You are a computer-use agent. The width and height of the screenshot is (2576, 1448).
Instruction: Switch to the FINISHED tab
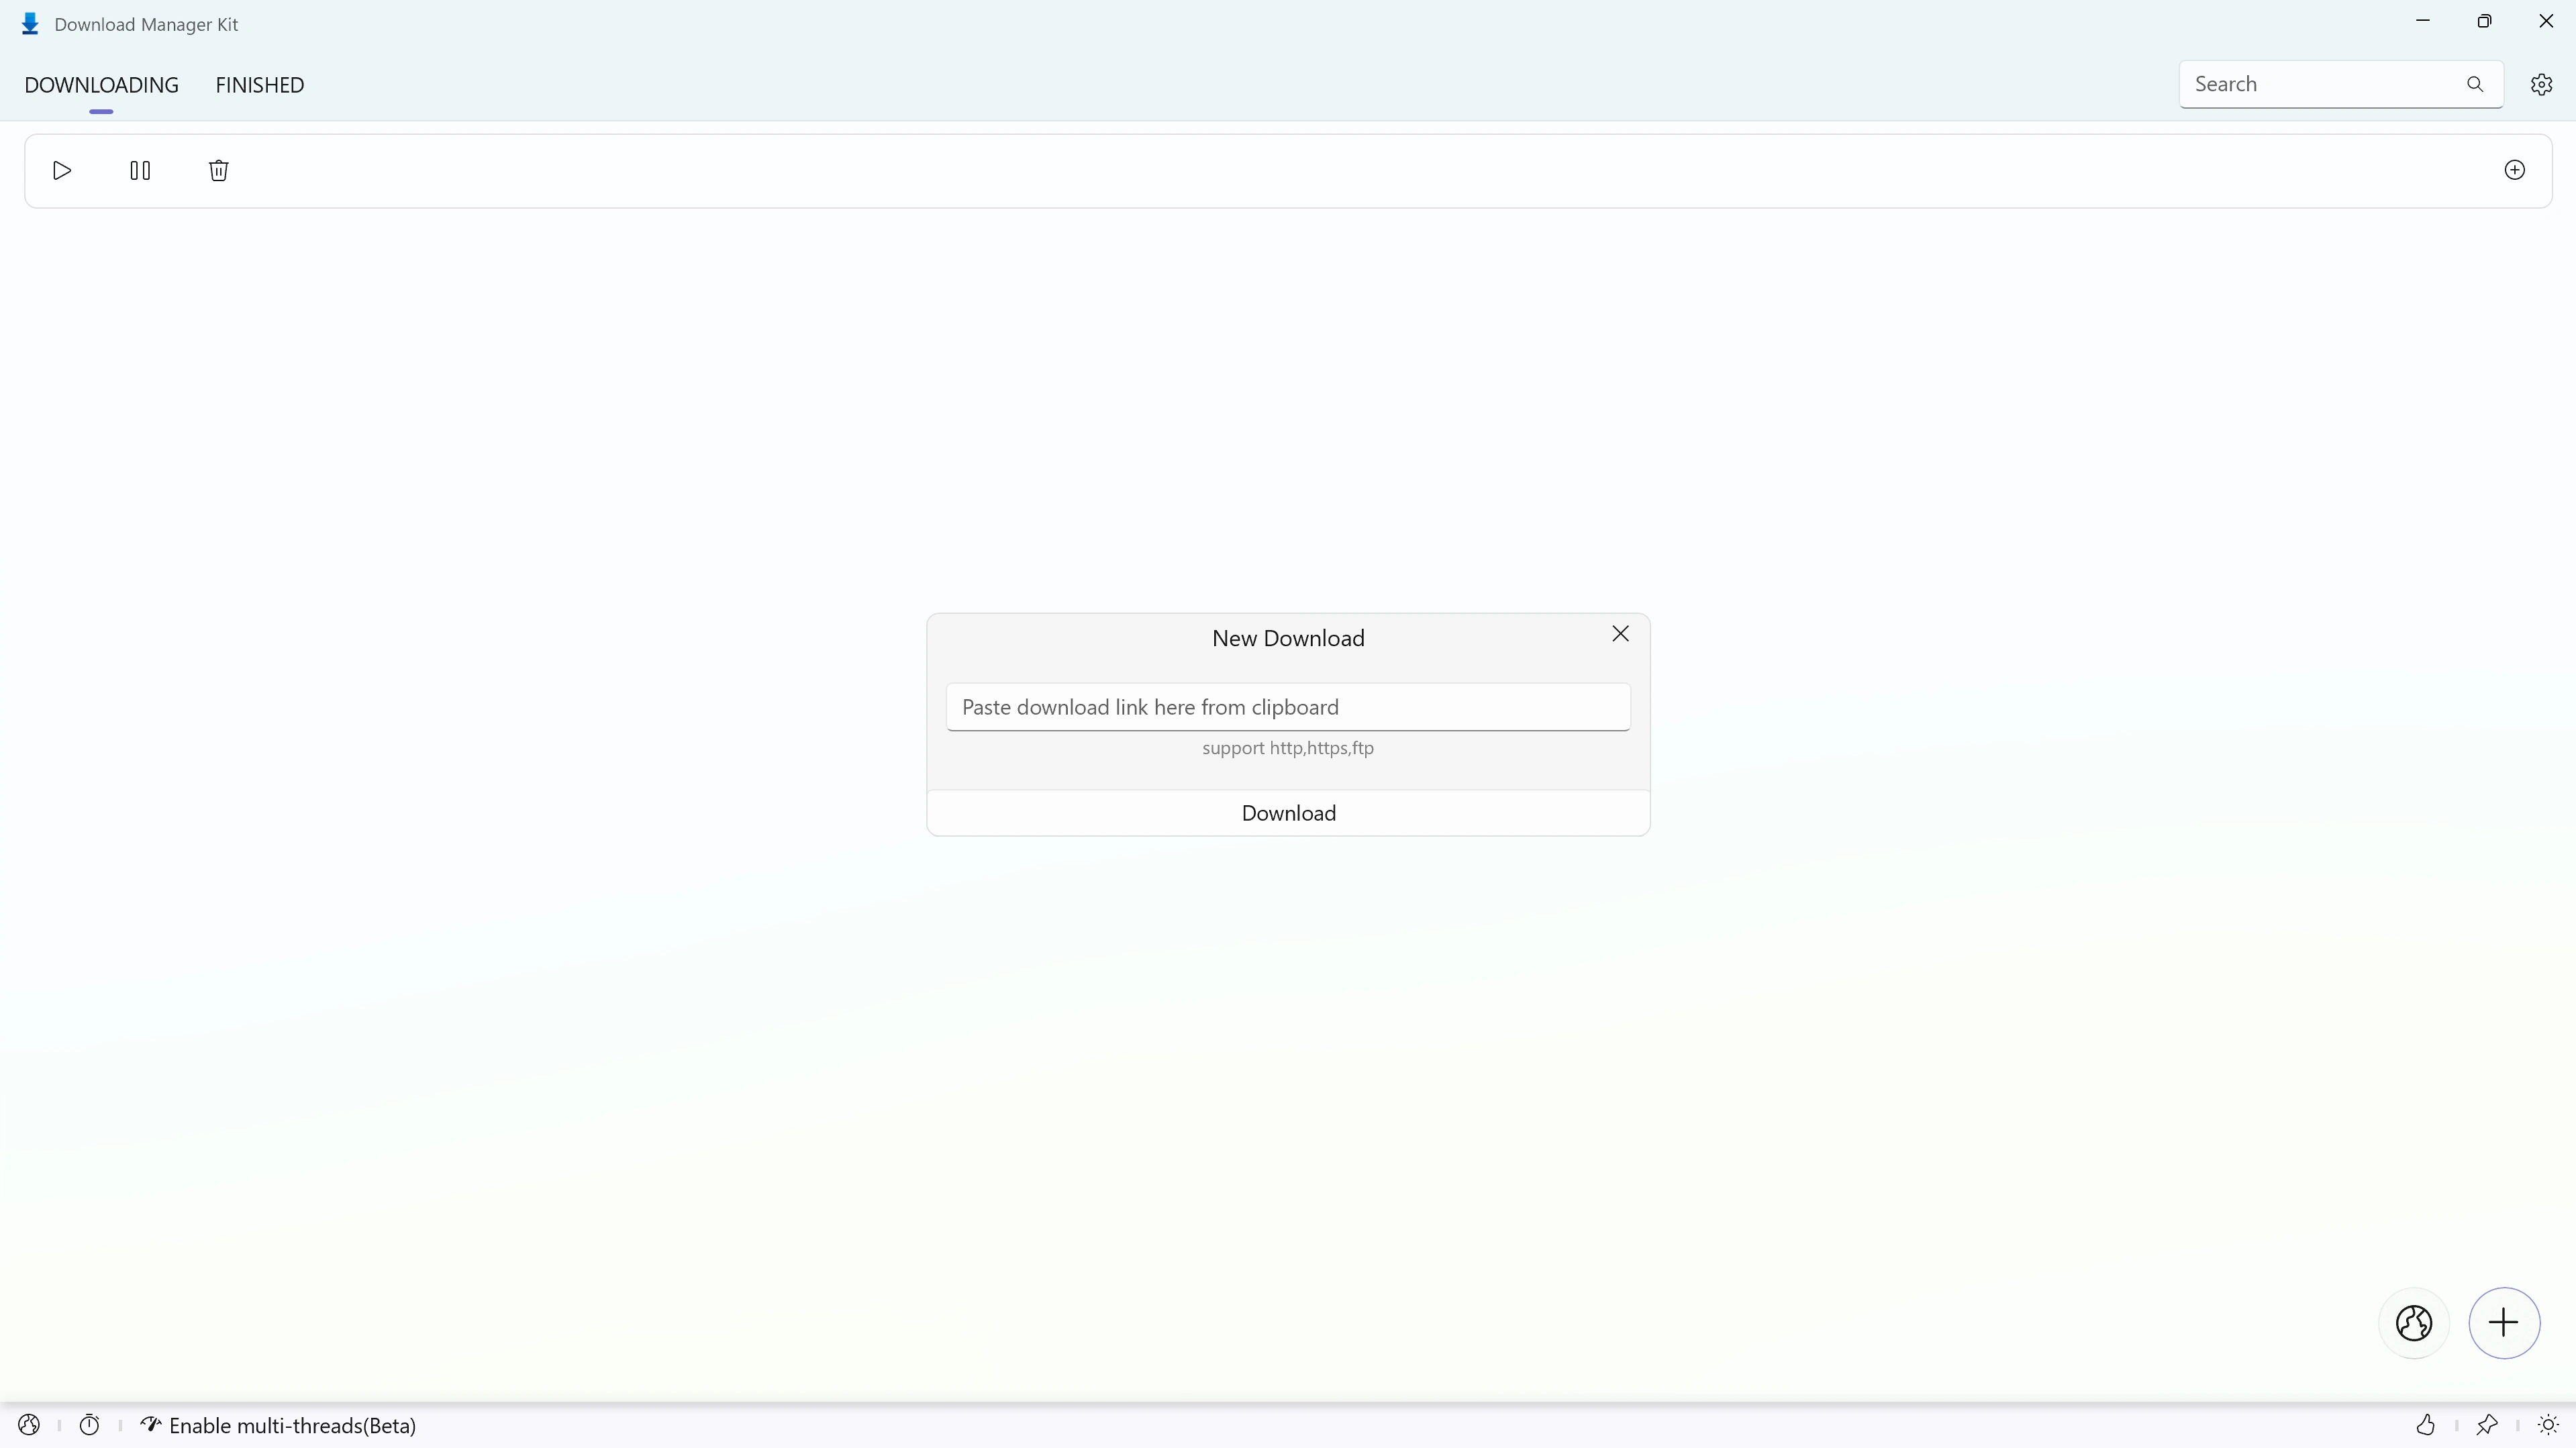260,83
